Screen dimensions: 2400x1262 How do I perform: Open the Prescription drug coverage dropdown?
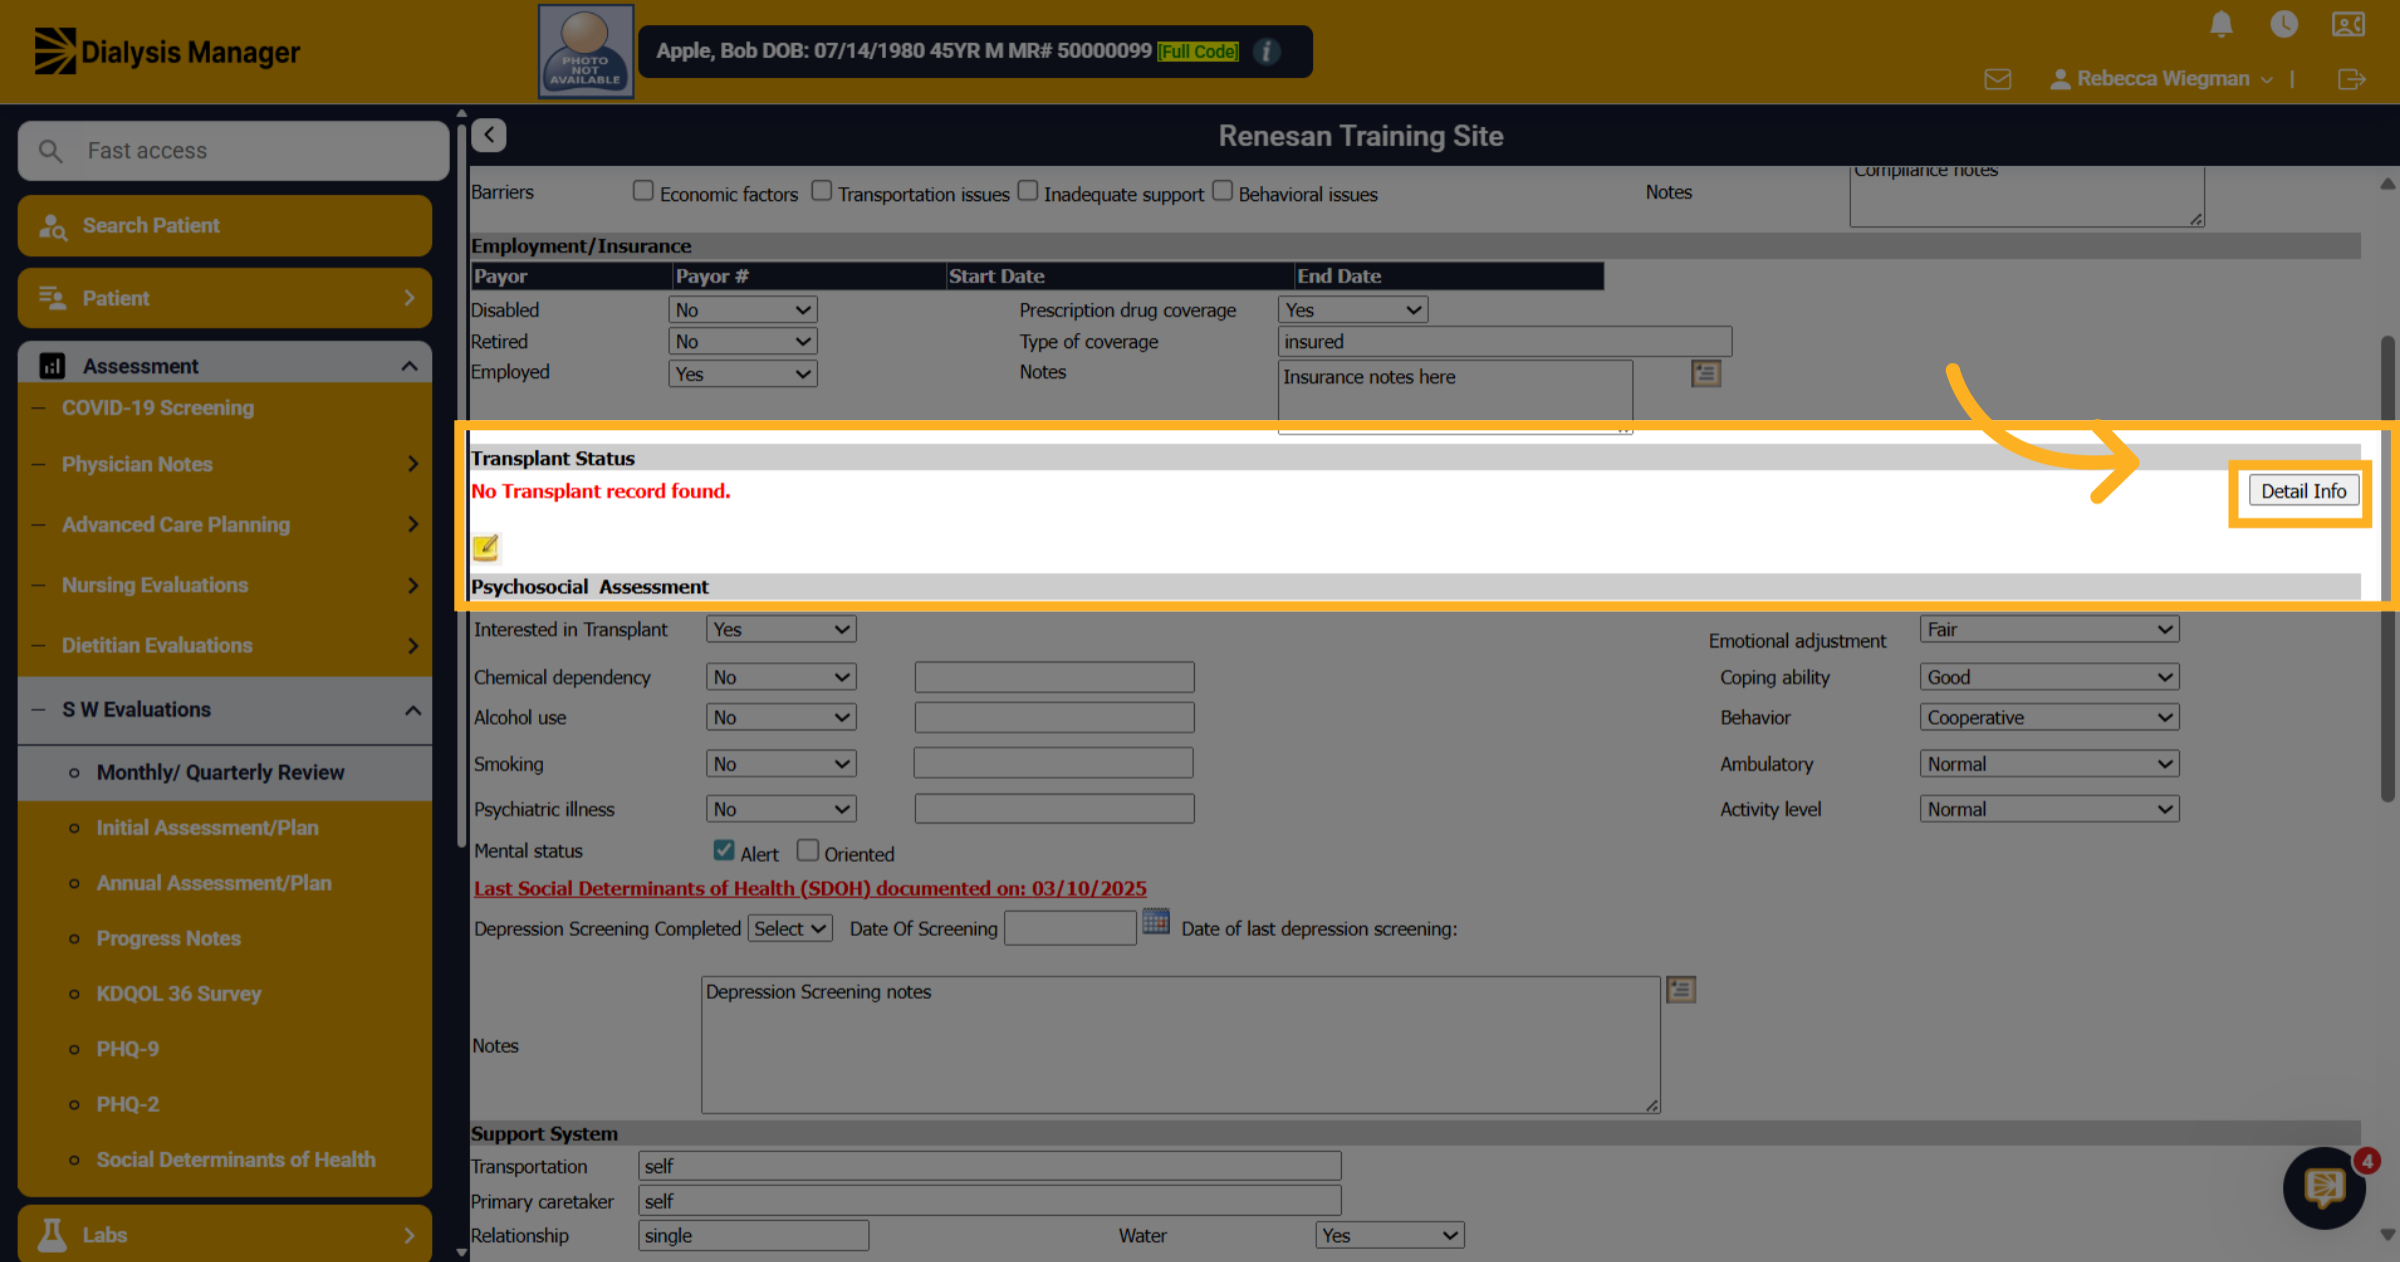click(x=1353, y=310)
